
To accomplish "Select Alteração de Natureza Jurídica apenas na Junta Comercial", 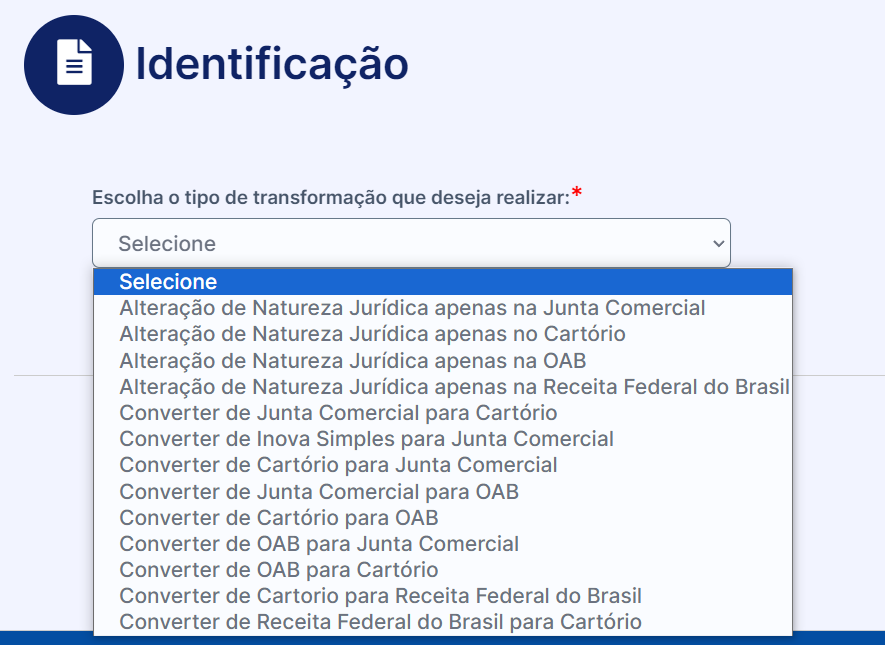I will click(443, 308).
